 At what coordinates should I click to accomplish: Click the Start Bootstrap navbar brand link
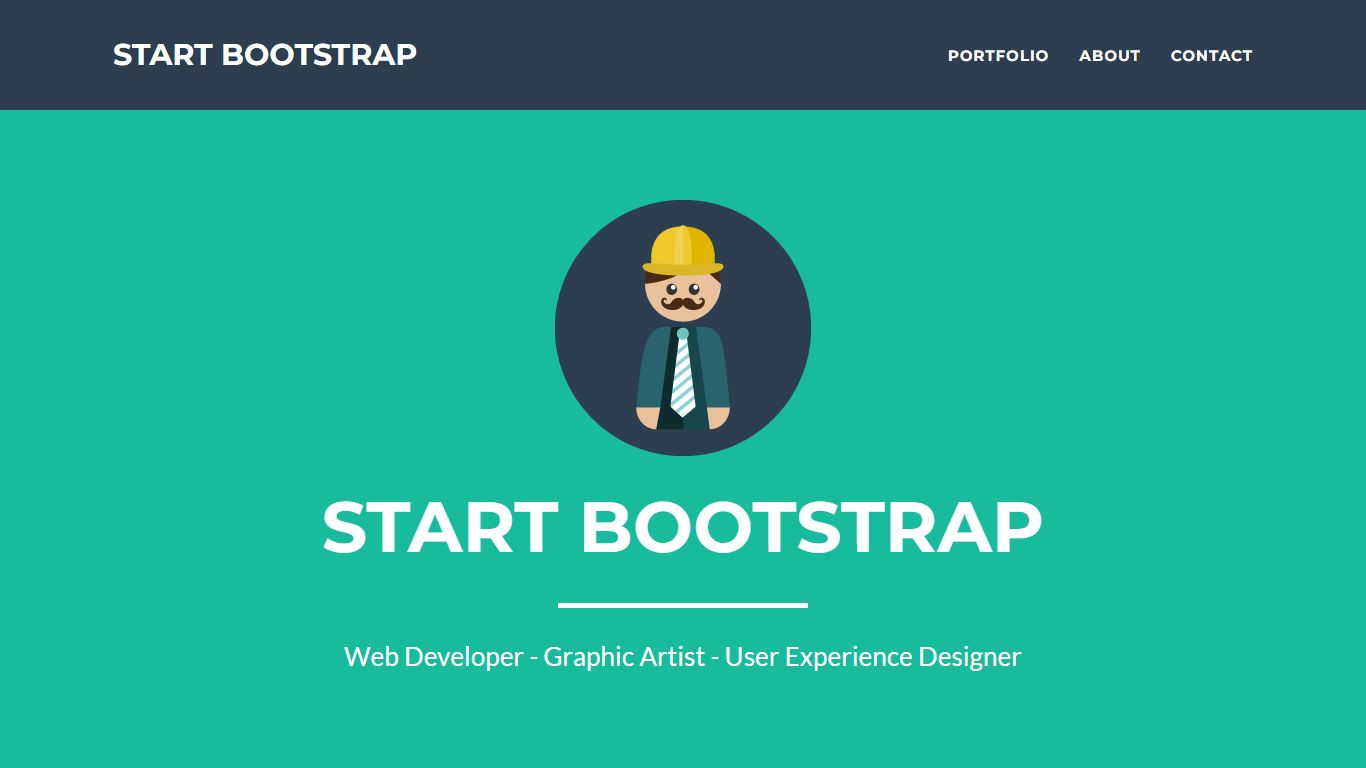tap(264, 55)
